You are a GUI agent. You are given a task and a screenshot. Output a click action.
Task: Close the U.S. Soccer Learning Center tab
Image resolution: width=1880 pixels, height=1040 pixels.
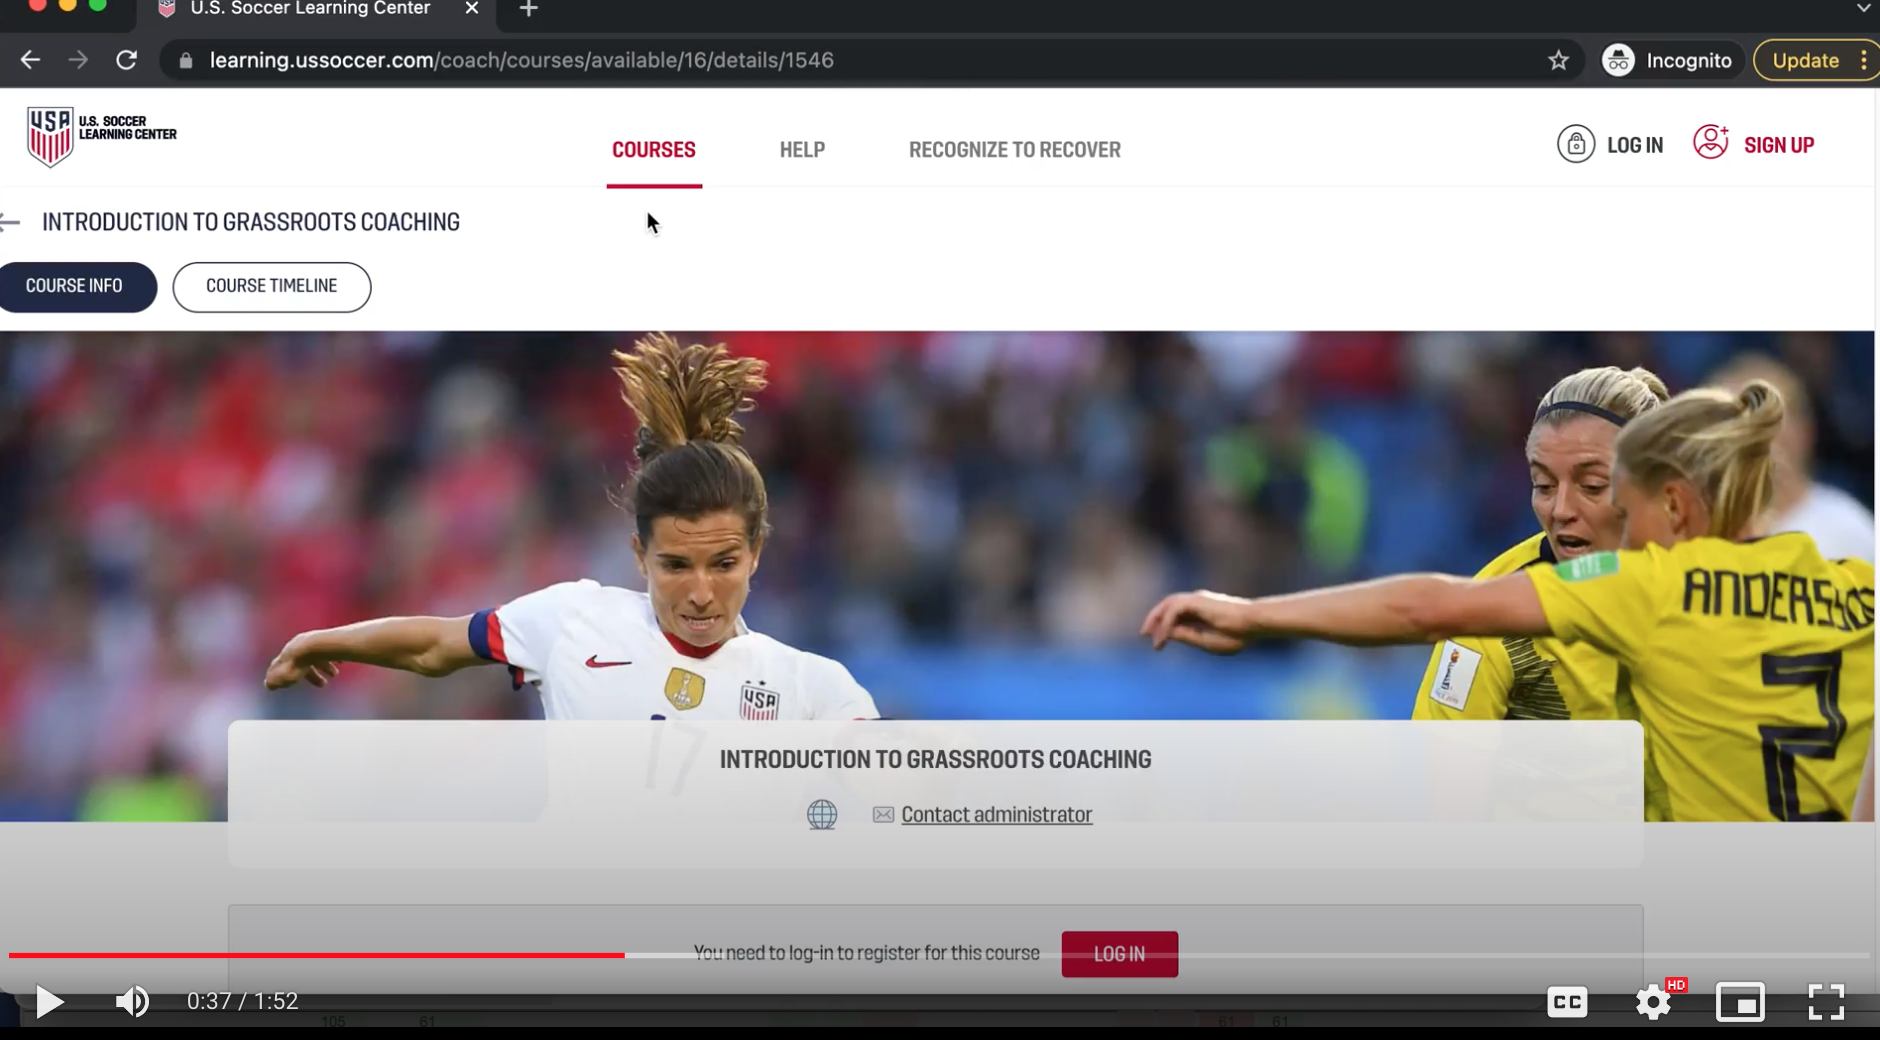(472, 9)
